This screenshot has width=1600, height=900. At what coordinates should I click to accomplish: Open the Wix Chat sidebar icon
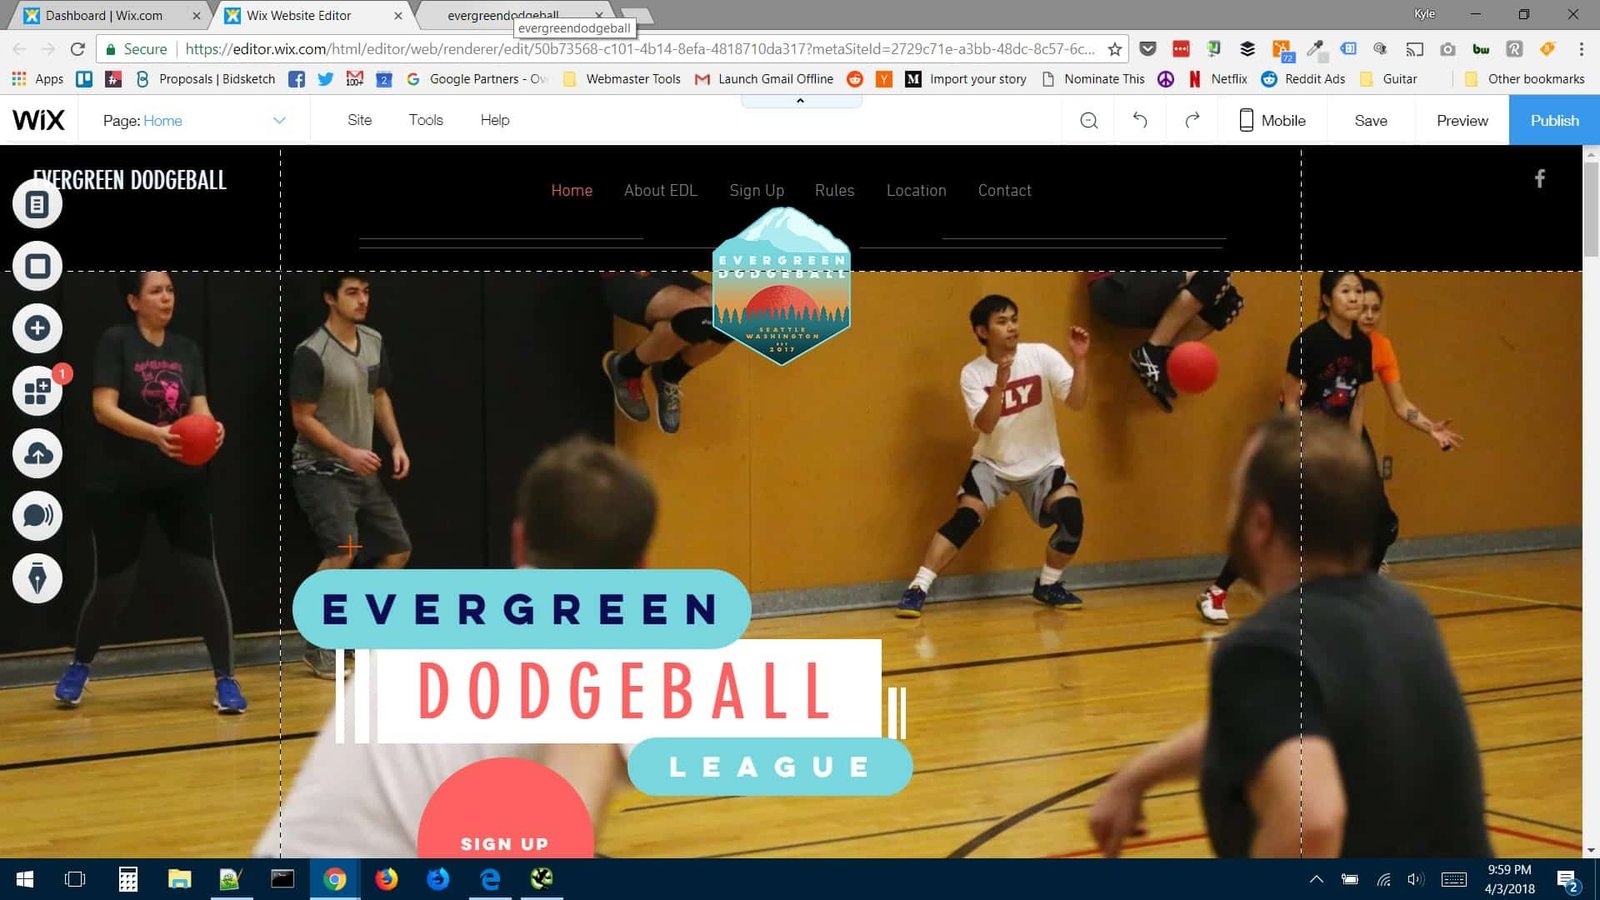[37, 516]
